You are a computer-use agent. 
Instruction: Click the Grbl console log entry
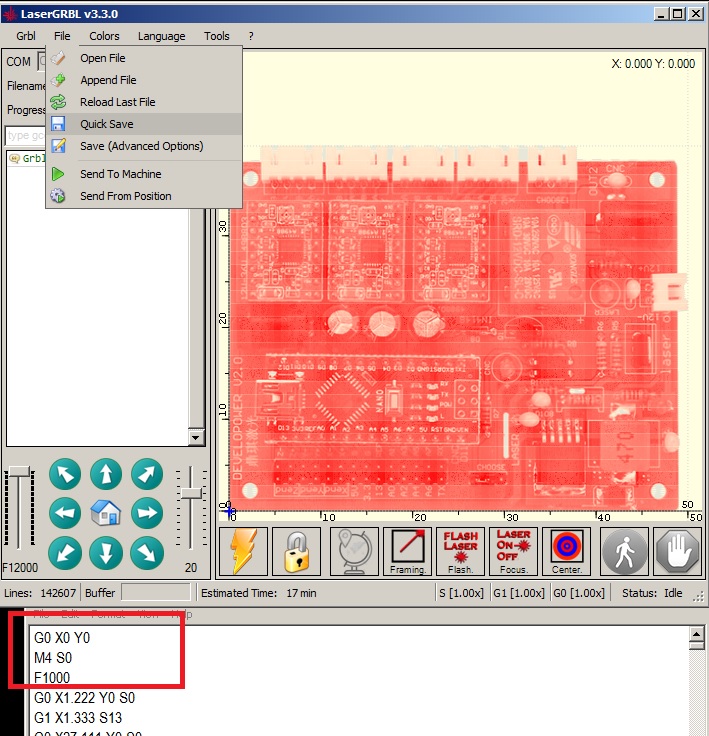click(27, 158)
